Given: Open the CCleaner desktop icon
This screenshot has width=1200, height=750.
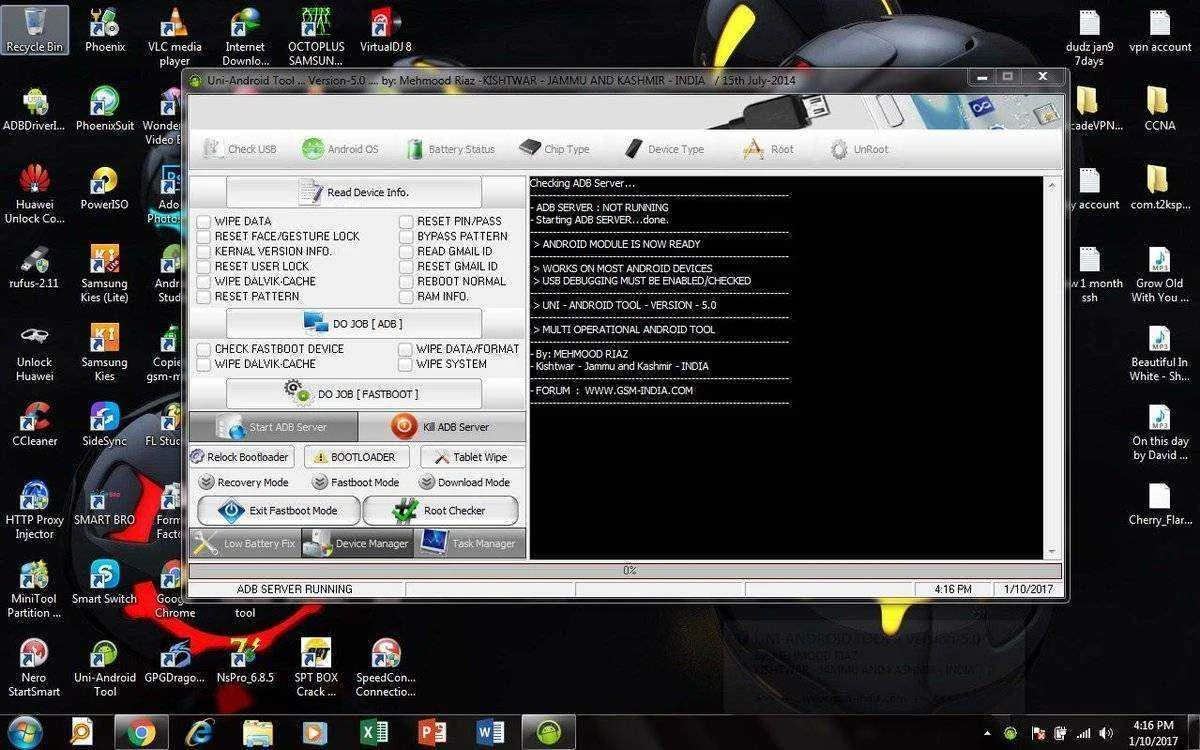Looking at the screenshot, I should 34,424.
